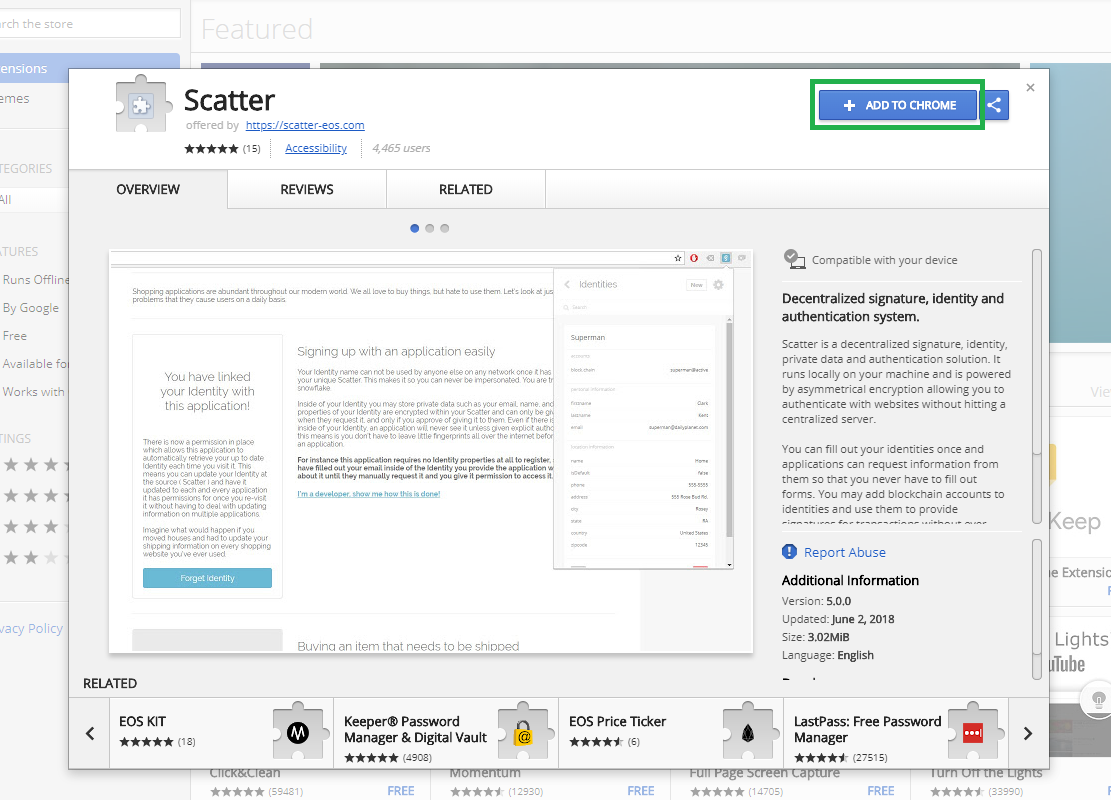This screenshot has height=800, width=1111.
Task: Select Extensions in the store sidebar
Action: pyautogui.click(x=89, y=69)
